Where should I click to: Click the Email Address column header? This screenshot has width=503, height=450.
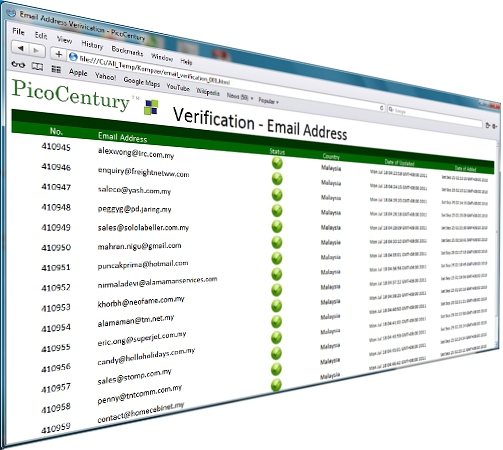[122, 137]
